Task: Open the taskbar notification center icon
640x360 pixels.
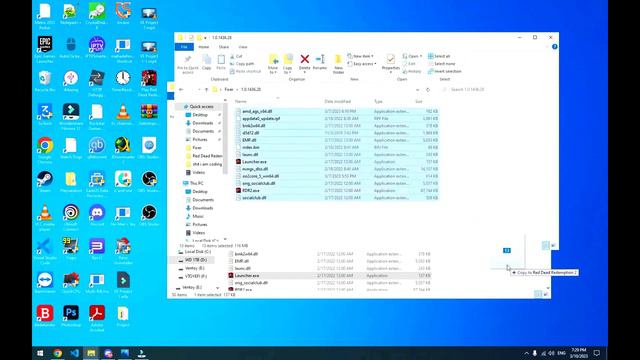Action: 597,353
